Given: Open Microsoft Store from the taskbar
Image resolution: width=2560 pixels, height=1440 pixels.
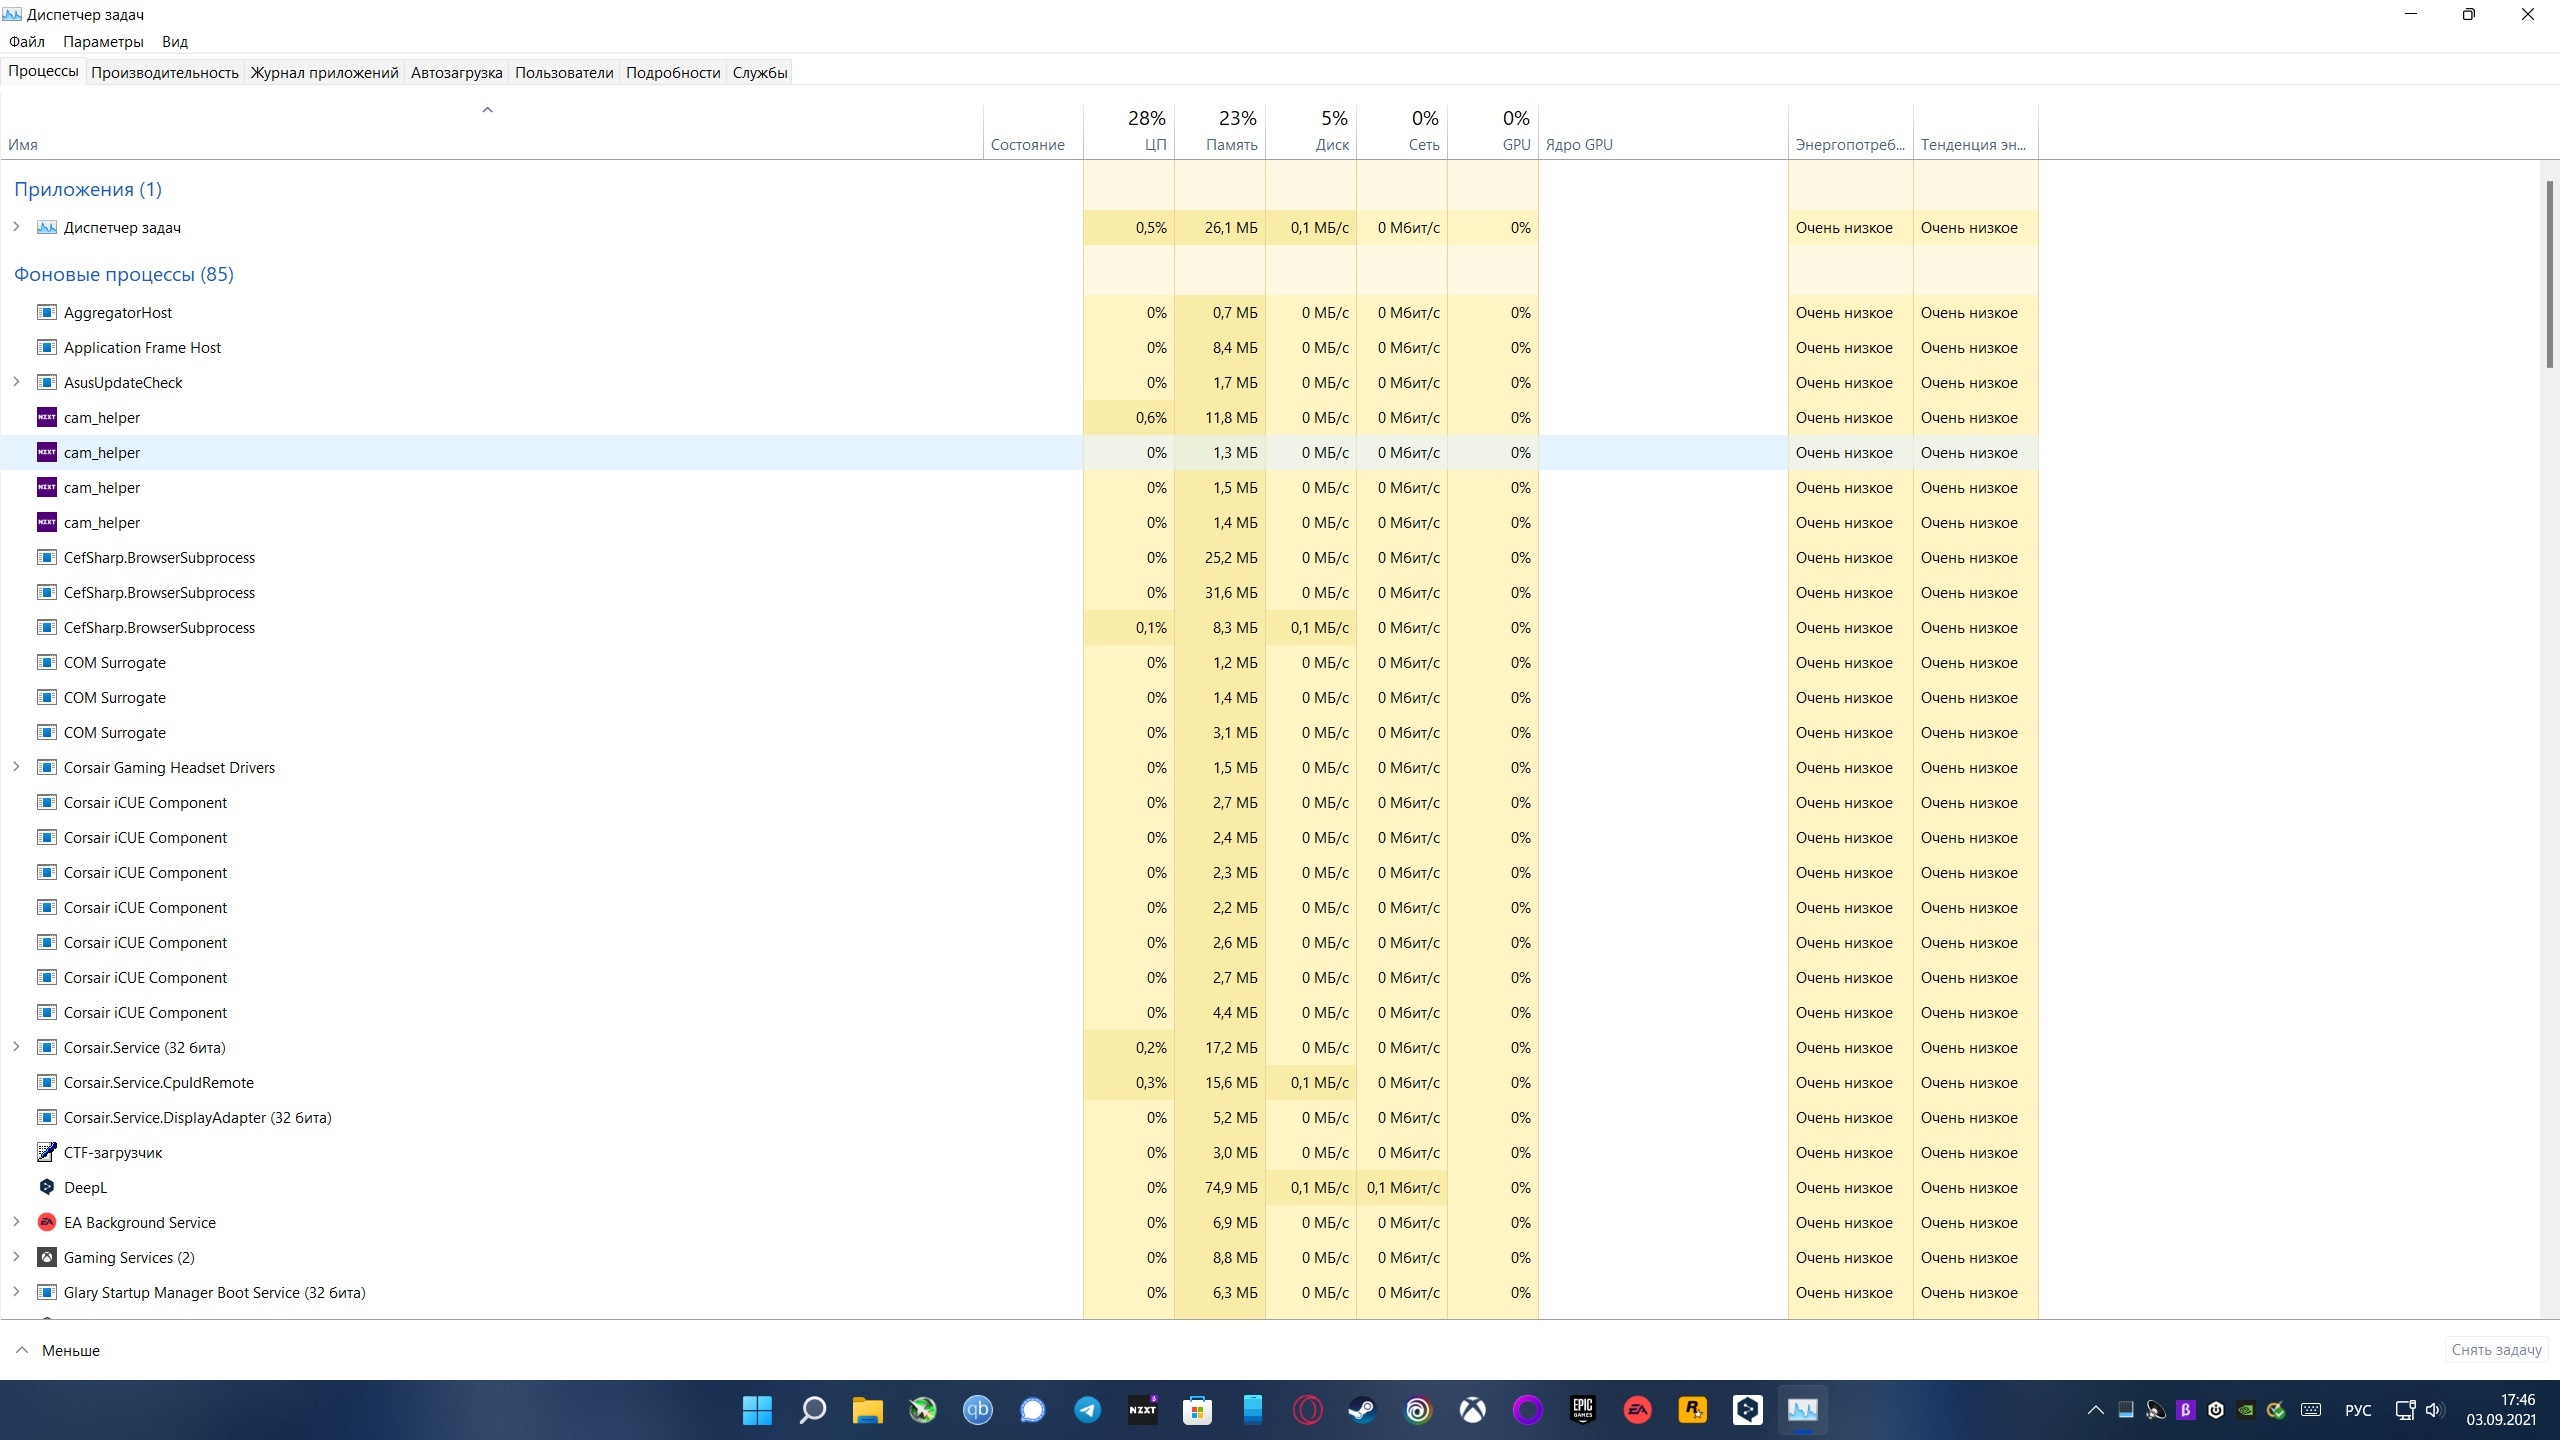Looking at the screenshot, I should coord(1197,1410).
